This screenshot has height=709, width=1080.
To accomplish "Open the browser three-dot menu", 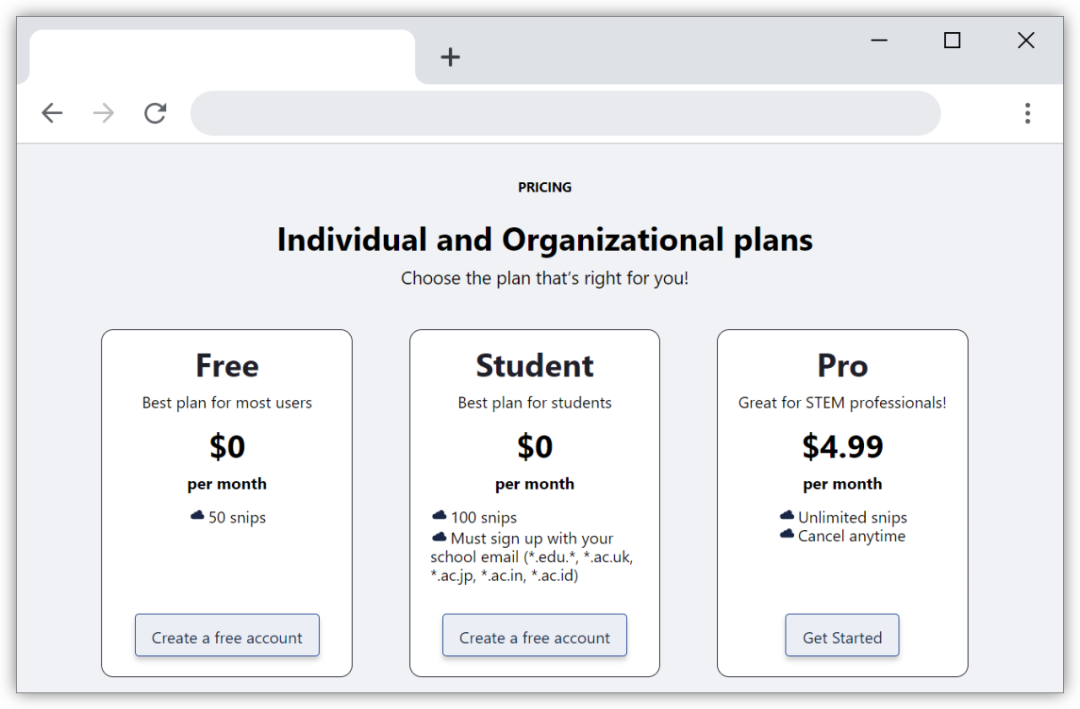I will tap(1027, 113).
